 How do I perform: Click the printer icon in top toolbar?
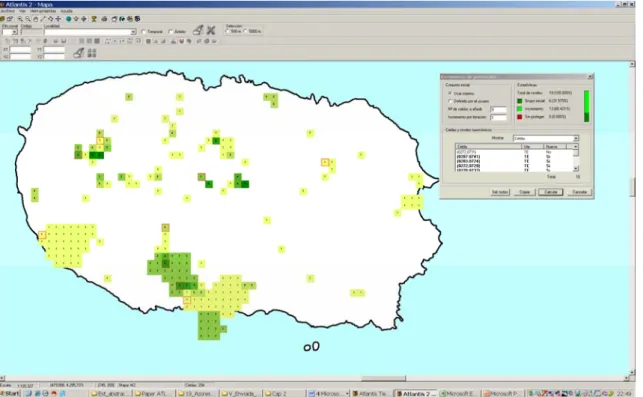pyautogui.click(x=104, y=19)
